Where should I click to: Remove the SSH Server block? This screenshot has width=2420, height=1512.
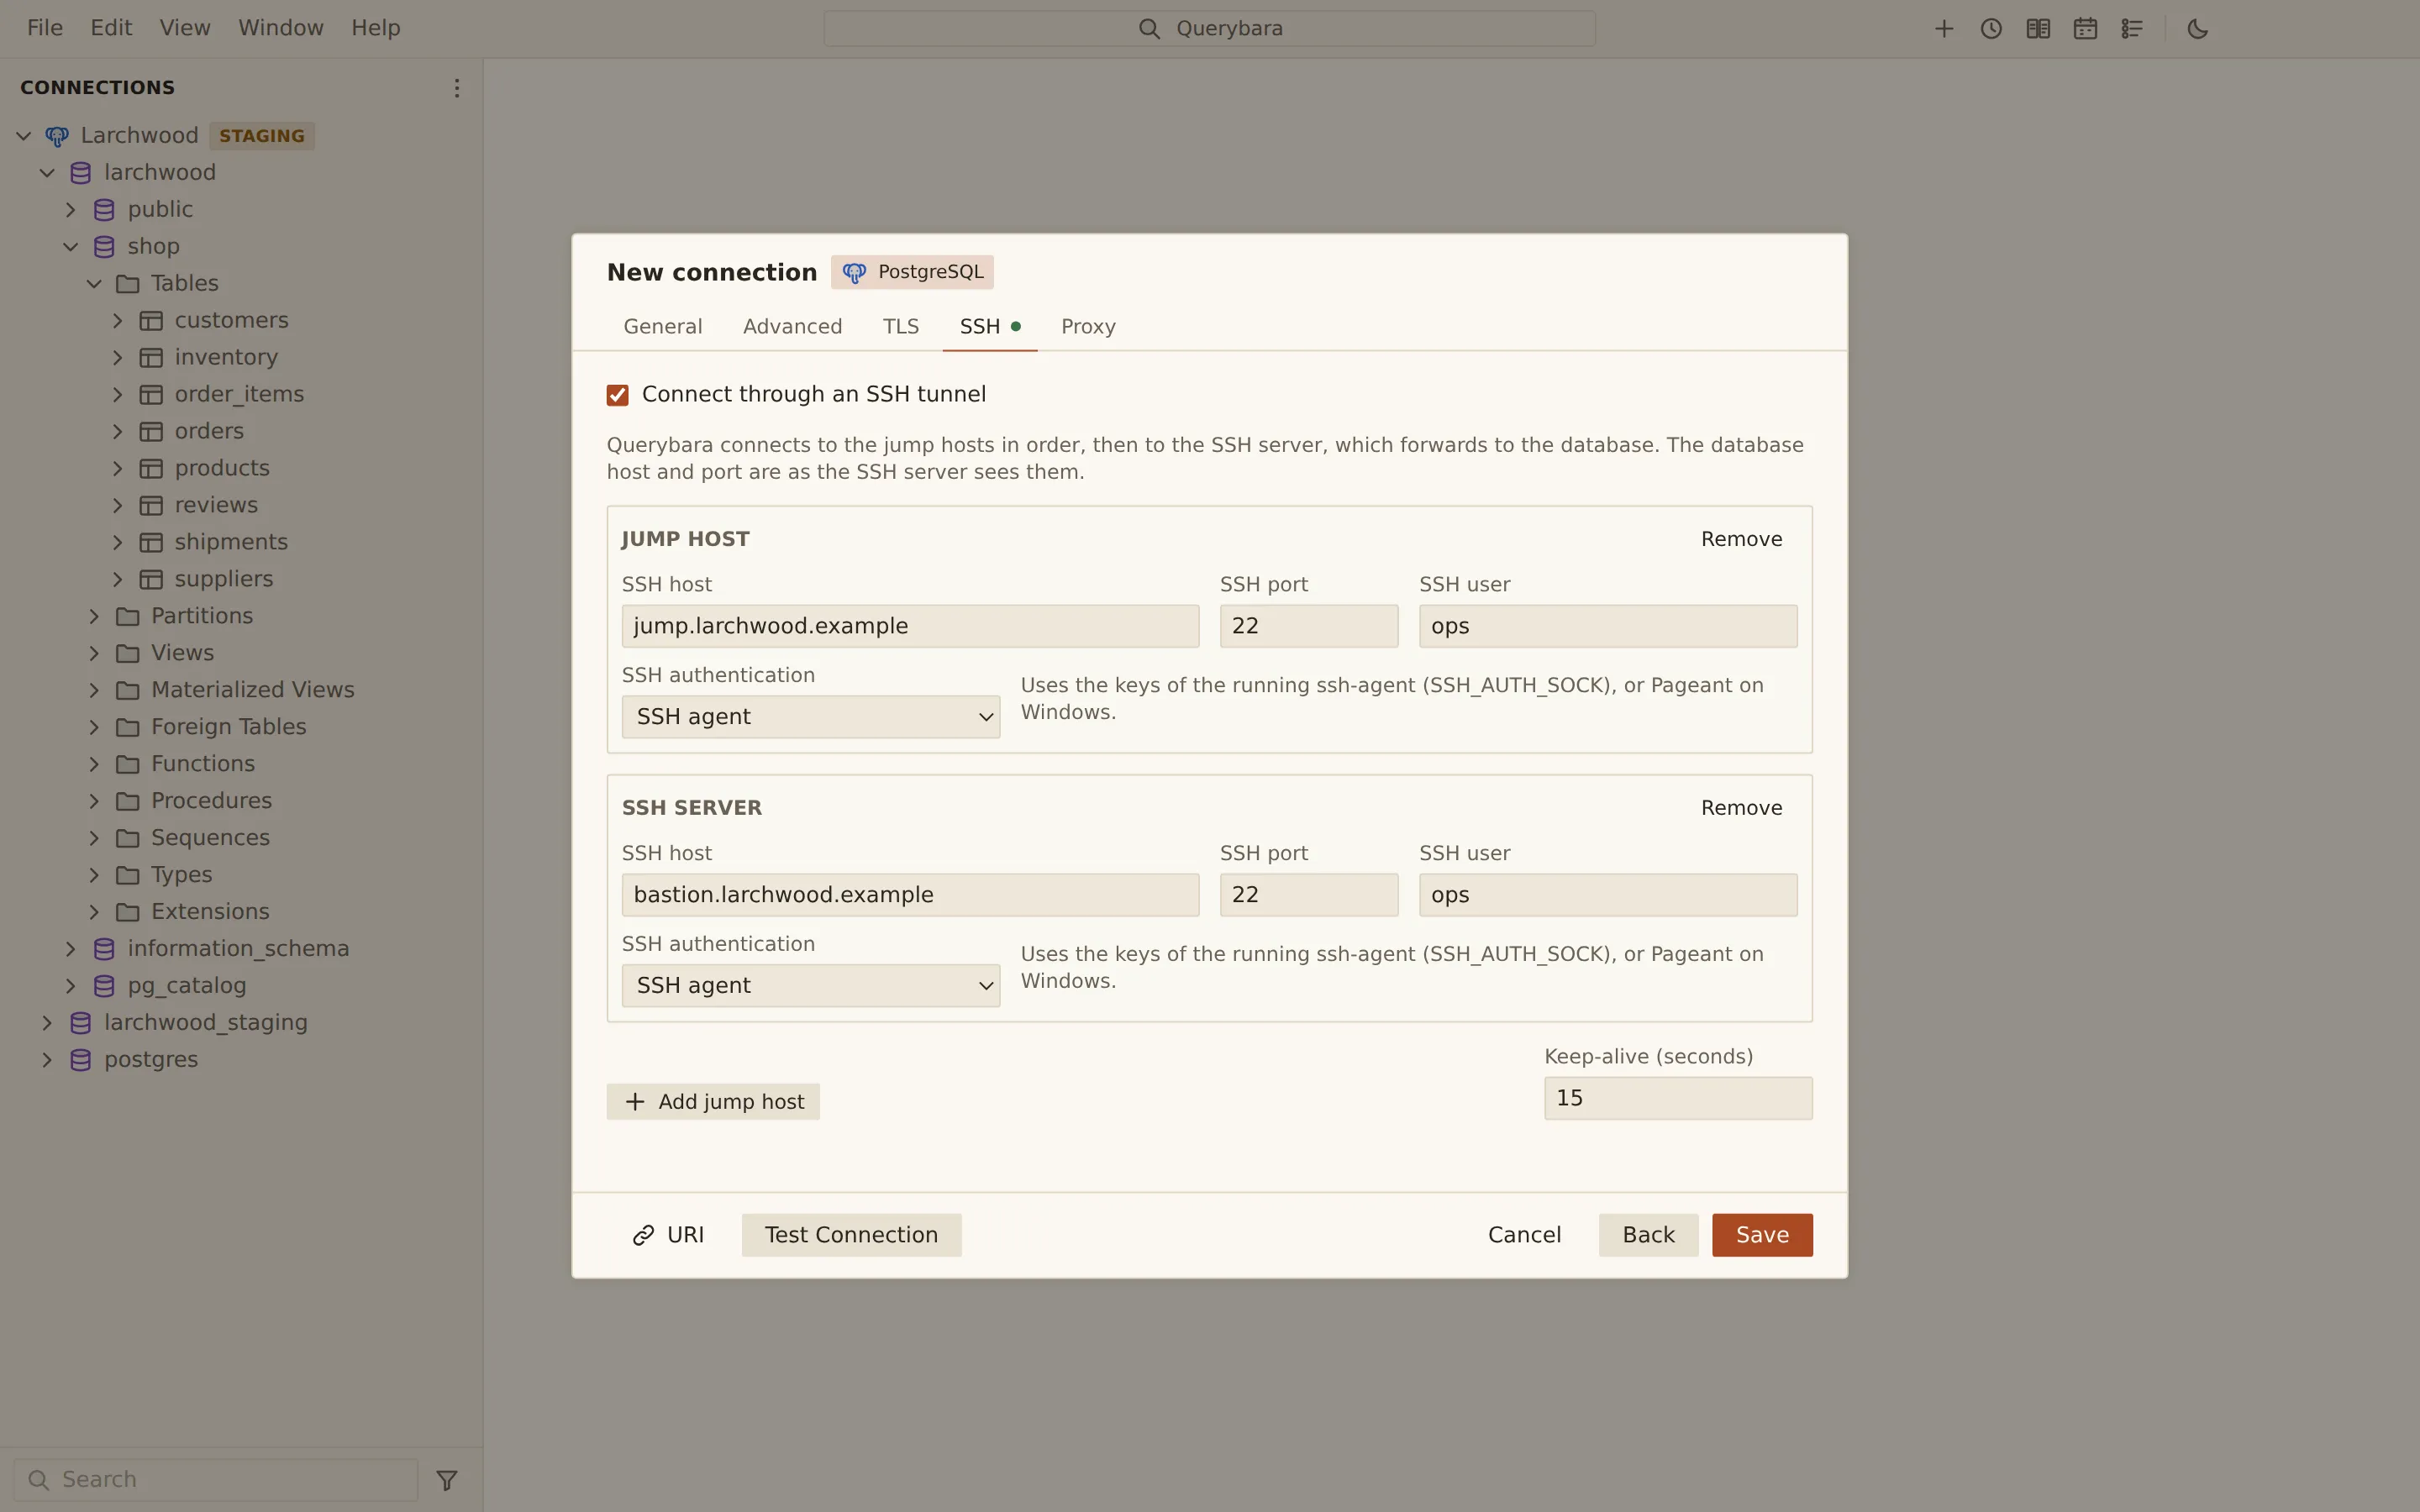pos(1741,808)
